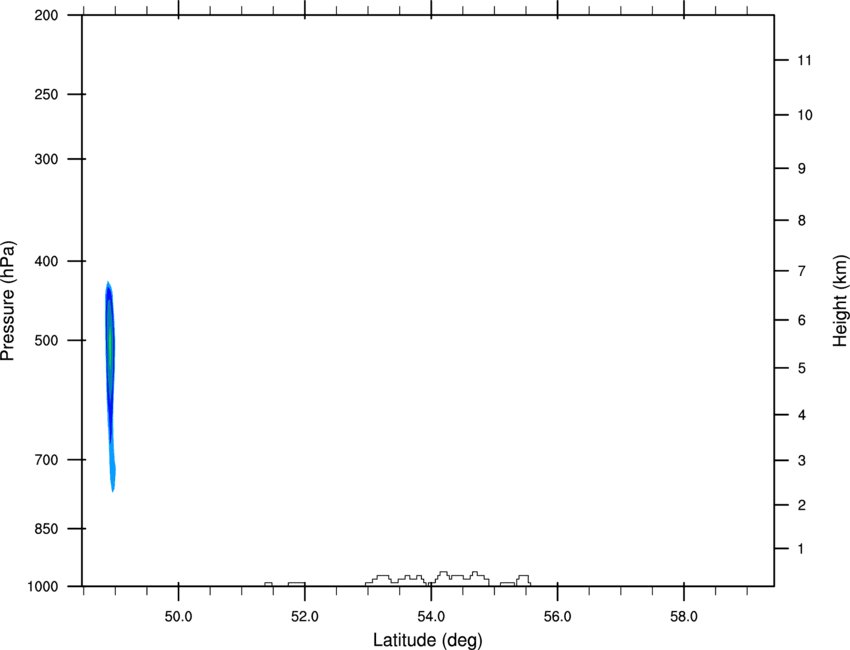Click the 56.0 latitude tick label
The width and height of the screenshot is (850, 650).
558,617
